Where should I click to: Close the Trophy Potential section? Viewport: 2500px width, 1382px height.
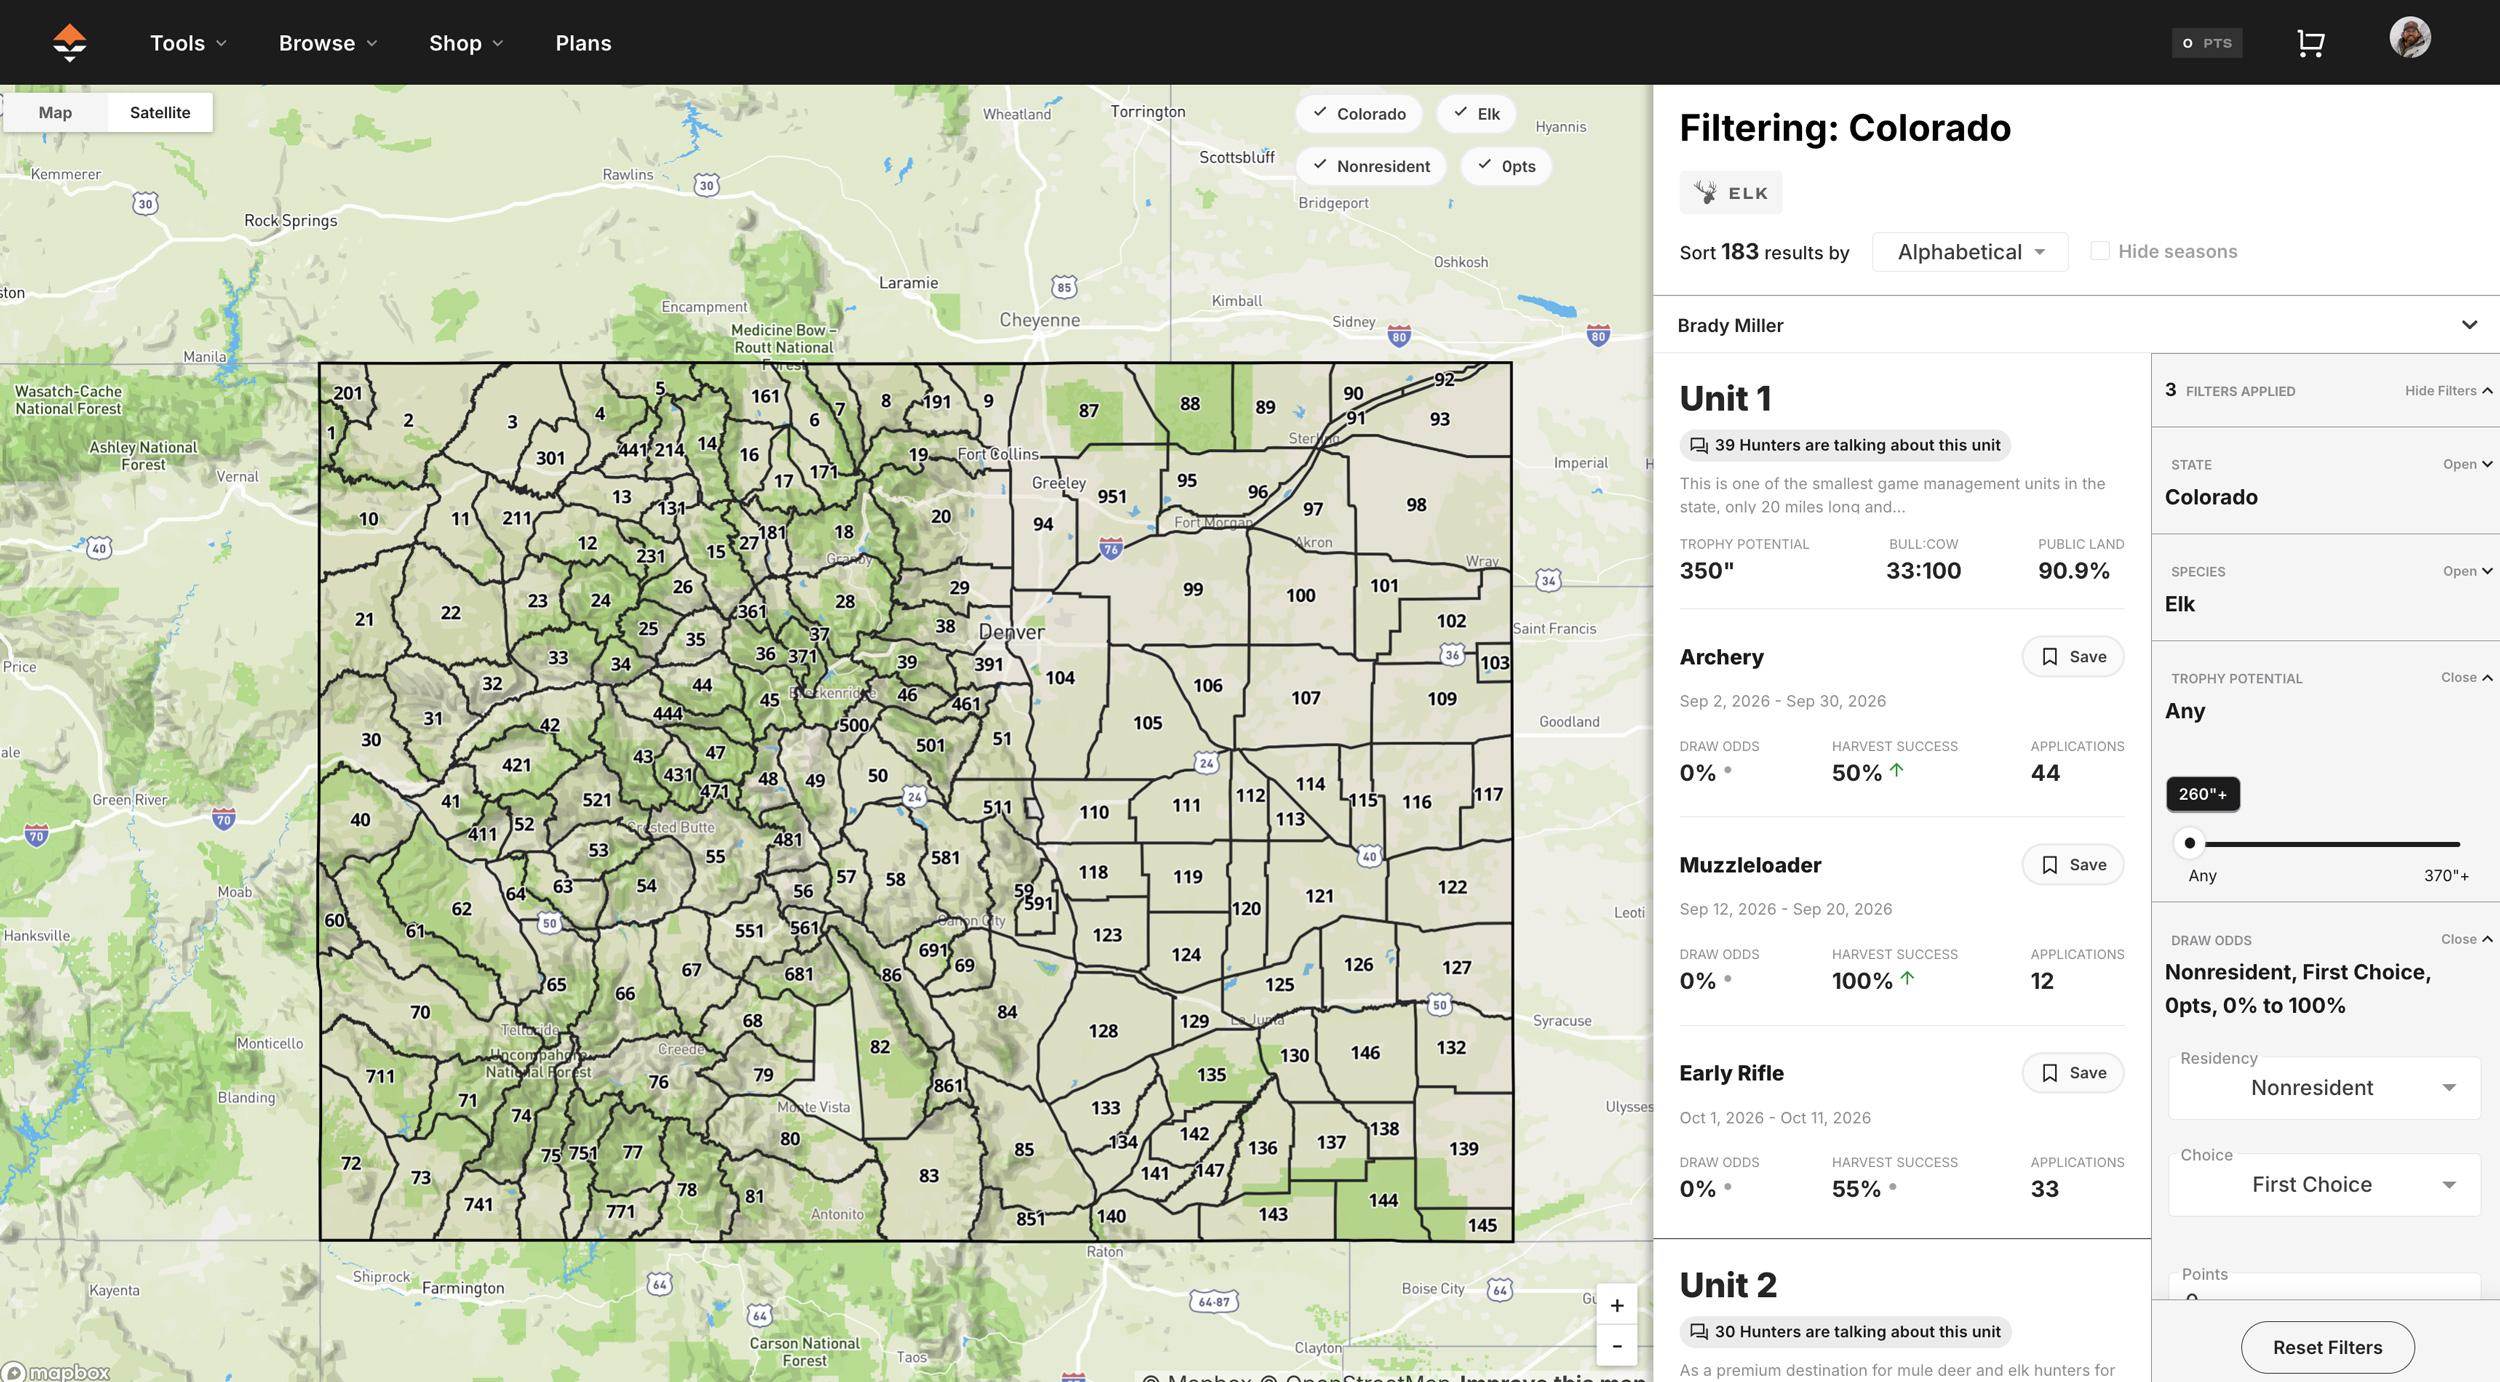pyautogui.click(x=2466, y=677)
